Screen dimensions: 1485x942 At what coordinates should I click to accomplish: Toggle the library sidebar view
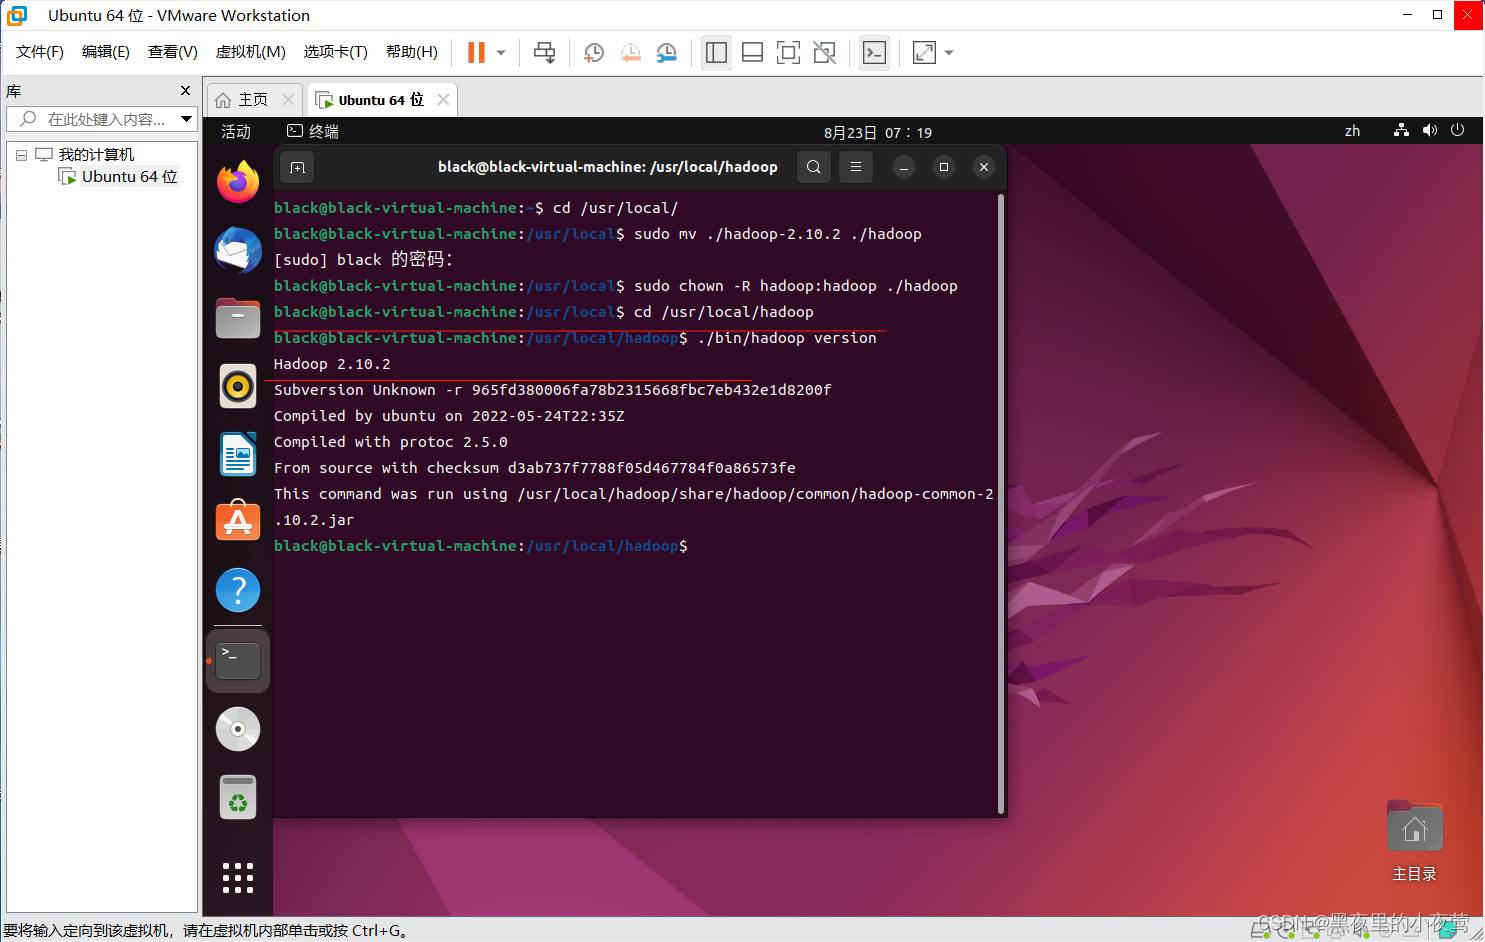[716, 52]
